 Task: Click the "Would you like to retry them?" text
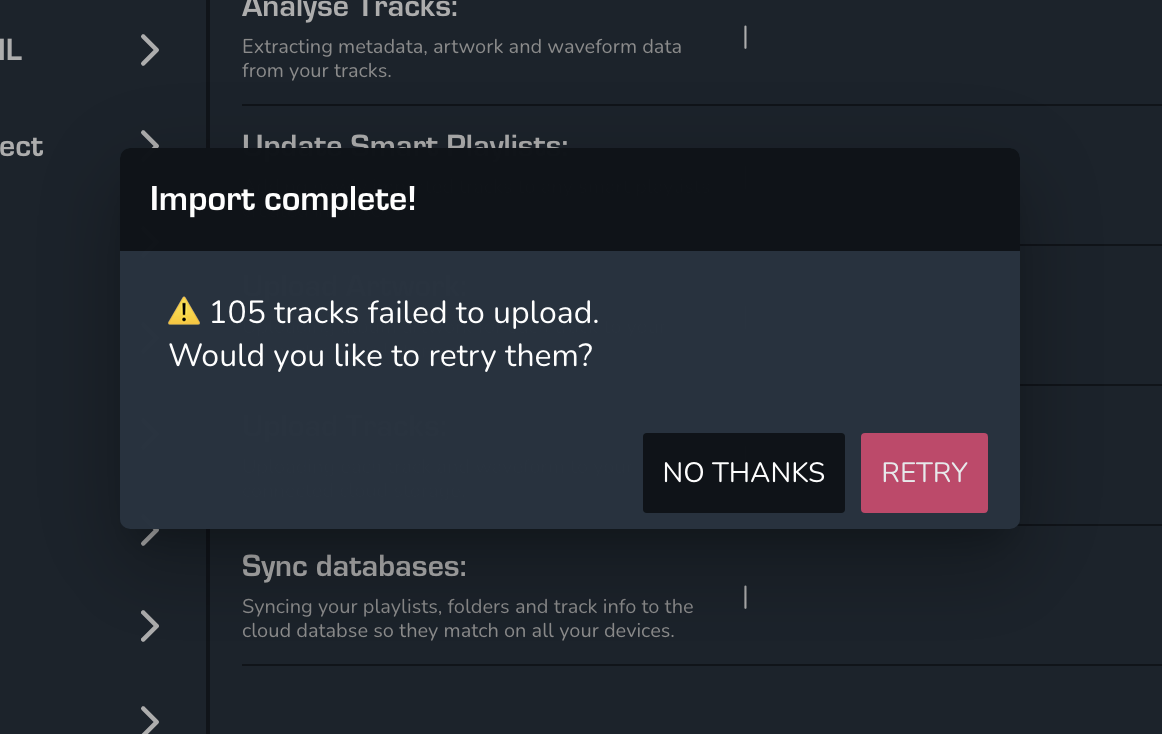[x=381, y=355]
